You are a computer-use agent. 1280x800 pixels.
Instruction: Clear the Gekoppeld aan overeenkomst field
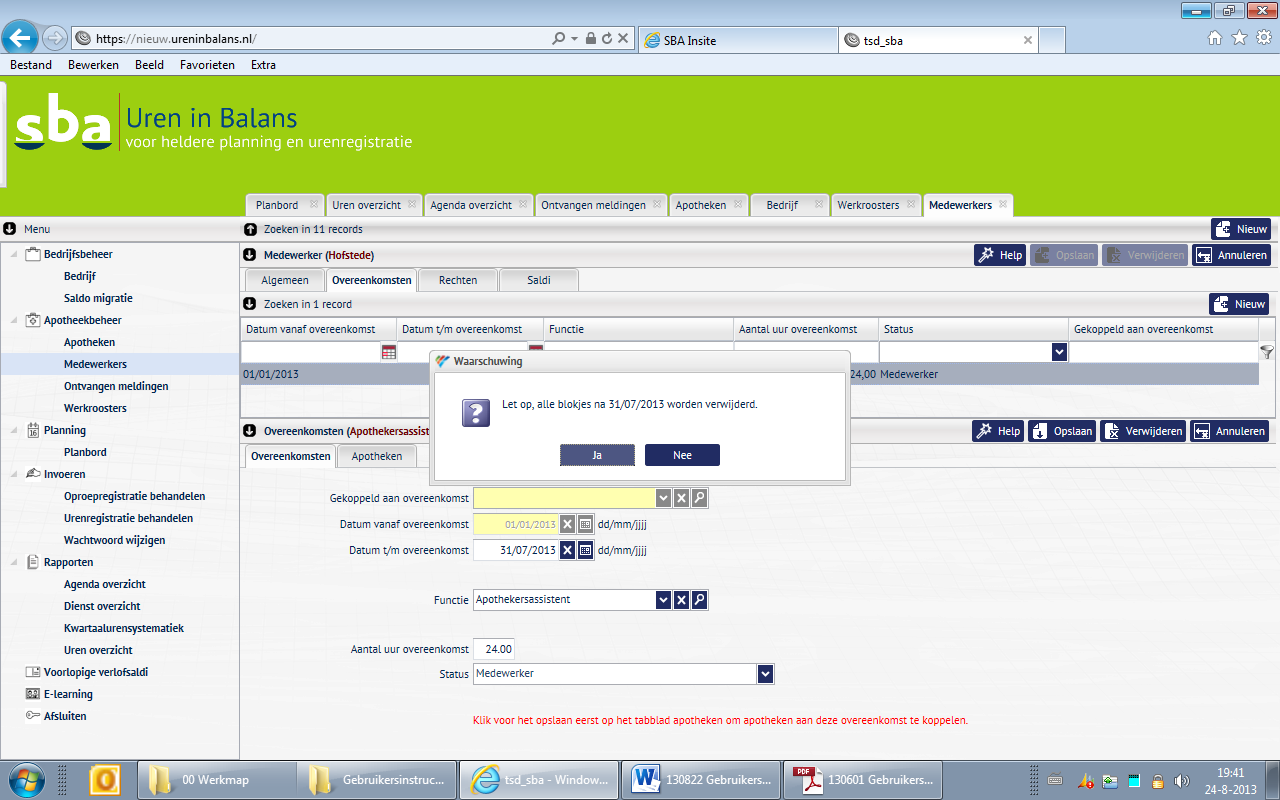(681, 498)
